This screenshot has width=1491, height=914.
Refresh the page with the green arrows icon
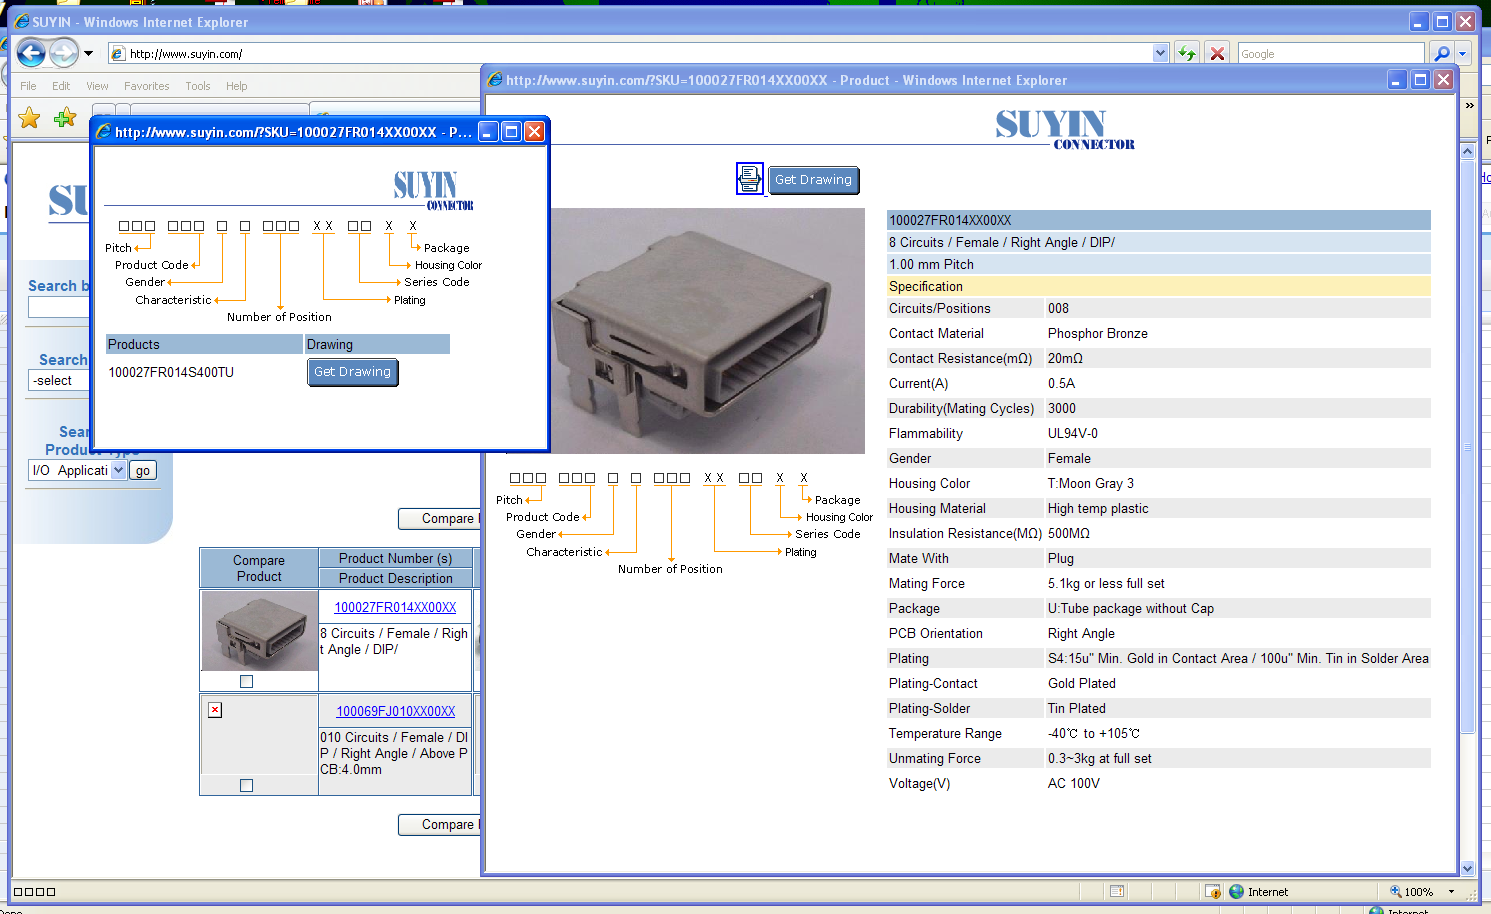point(1187,54)
